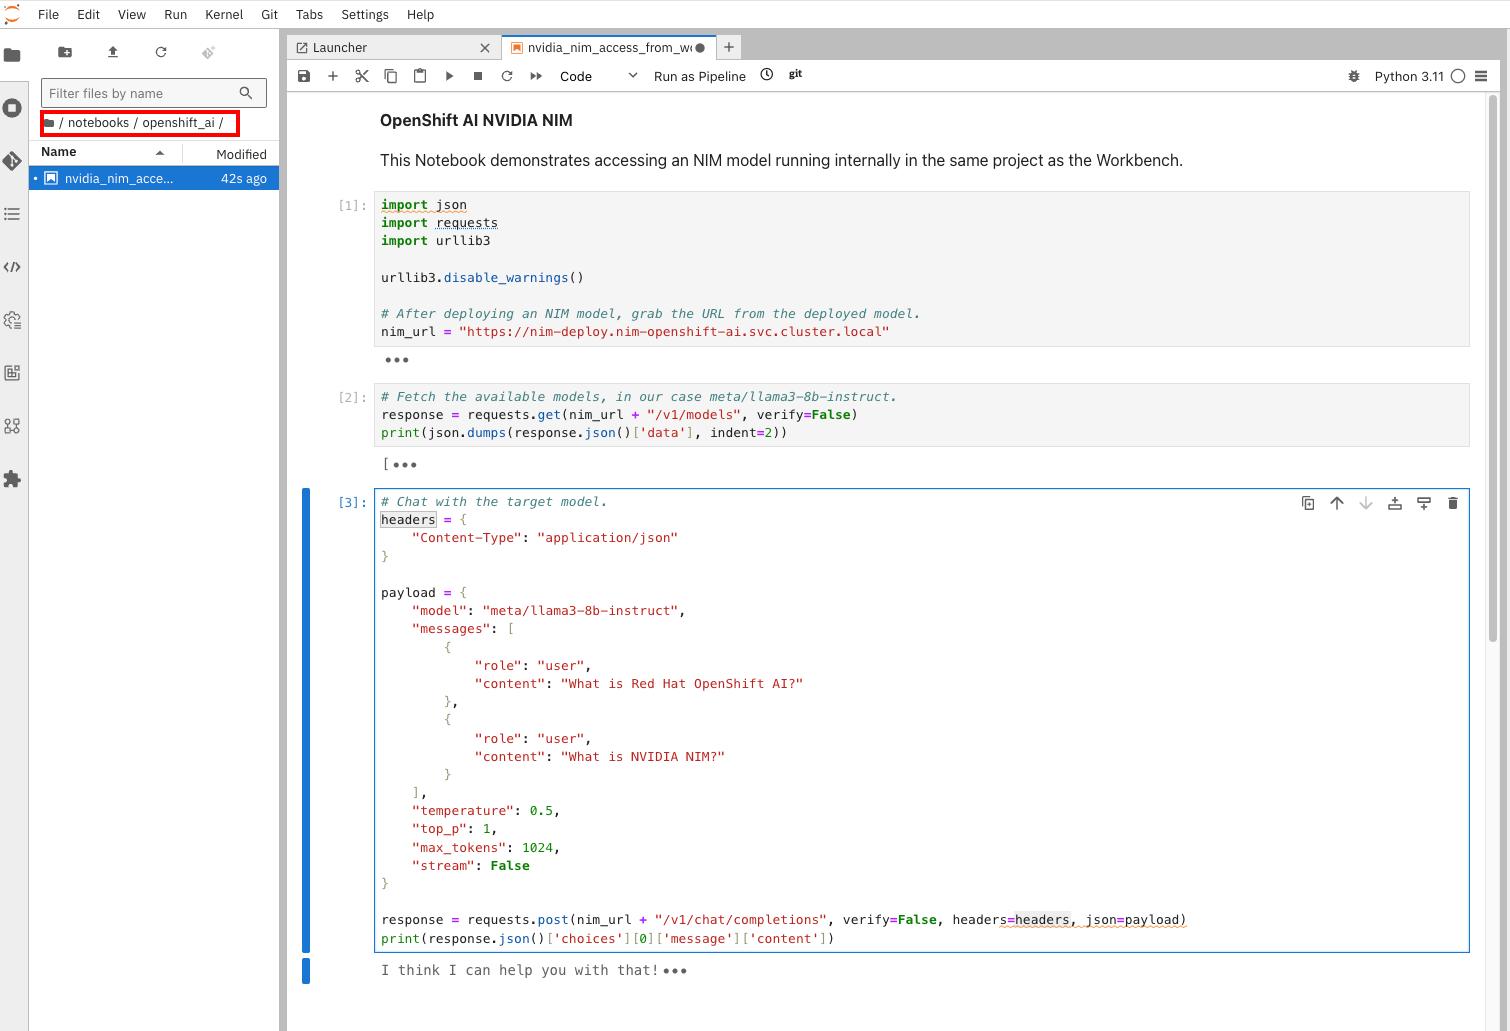Click the Python 3.11 kernel name

(1409, 76)
